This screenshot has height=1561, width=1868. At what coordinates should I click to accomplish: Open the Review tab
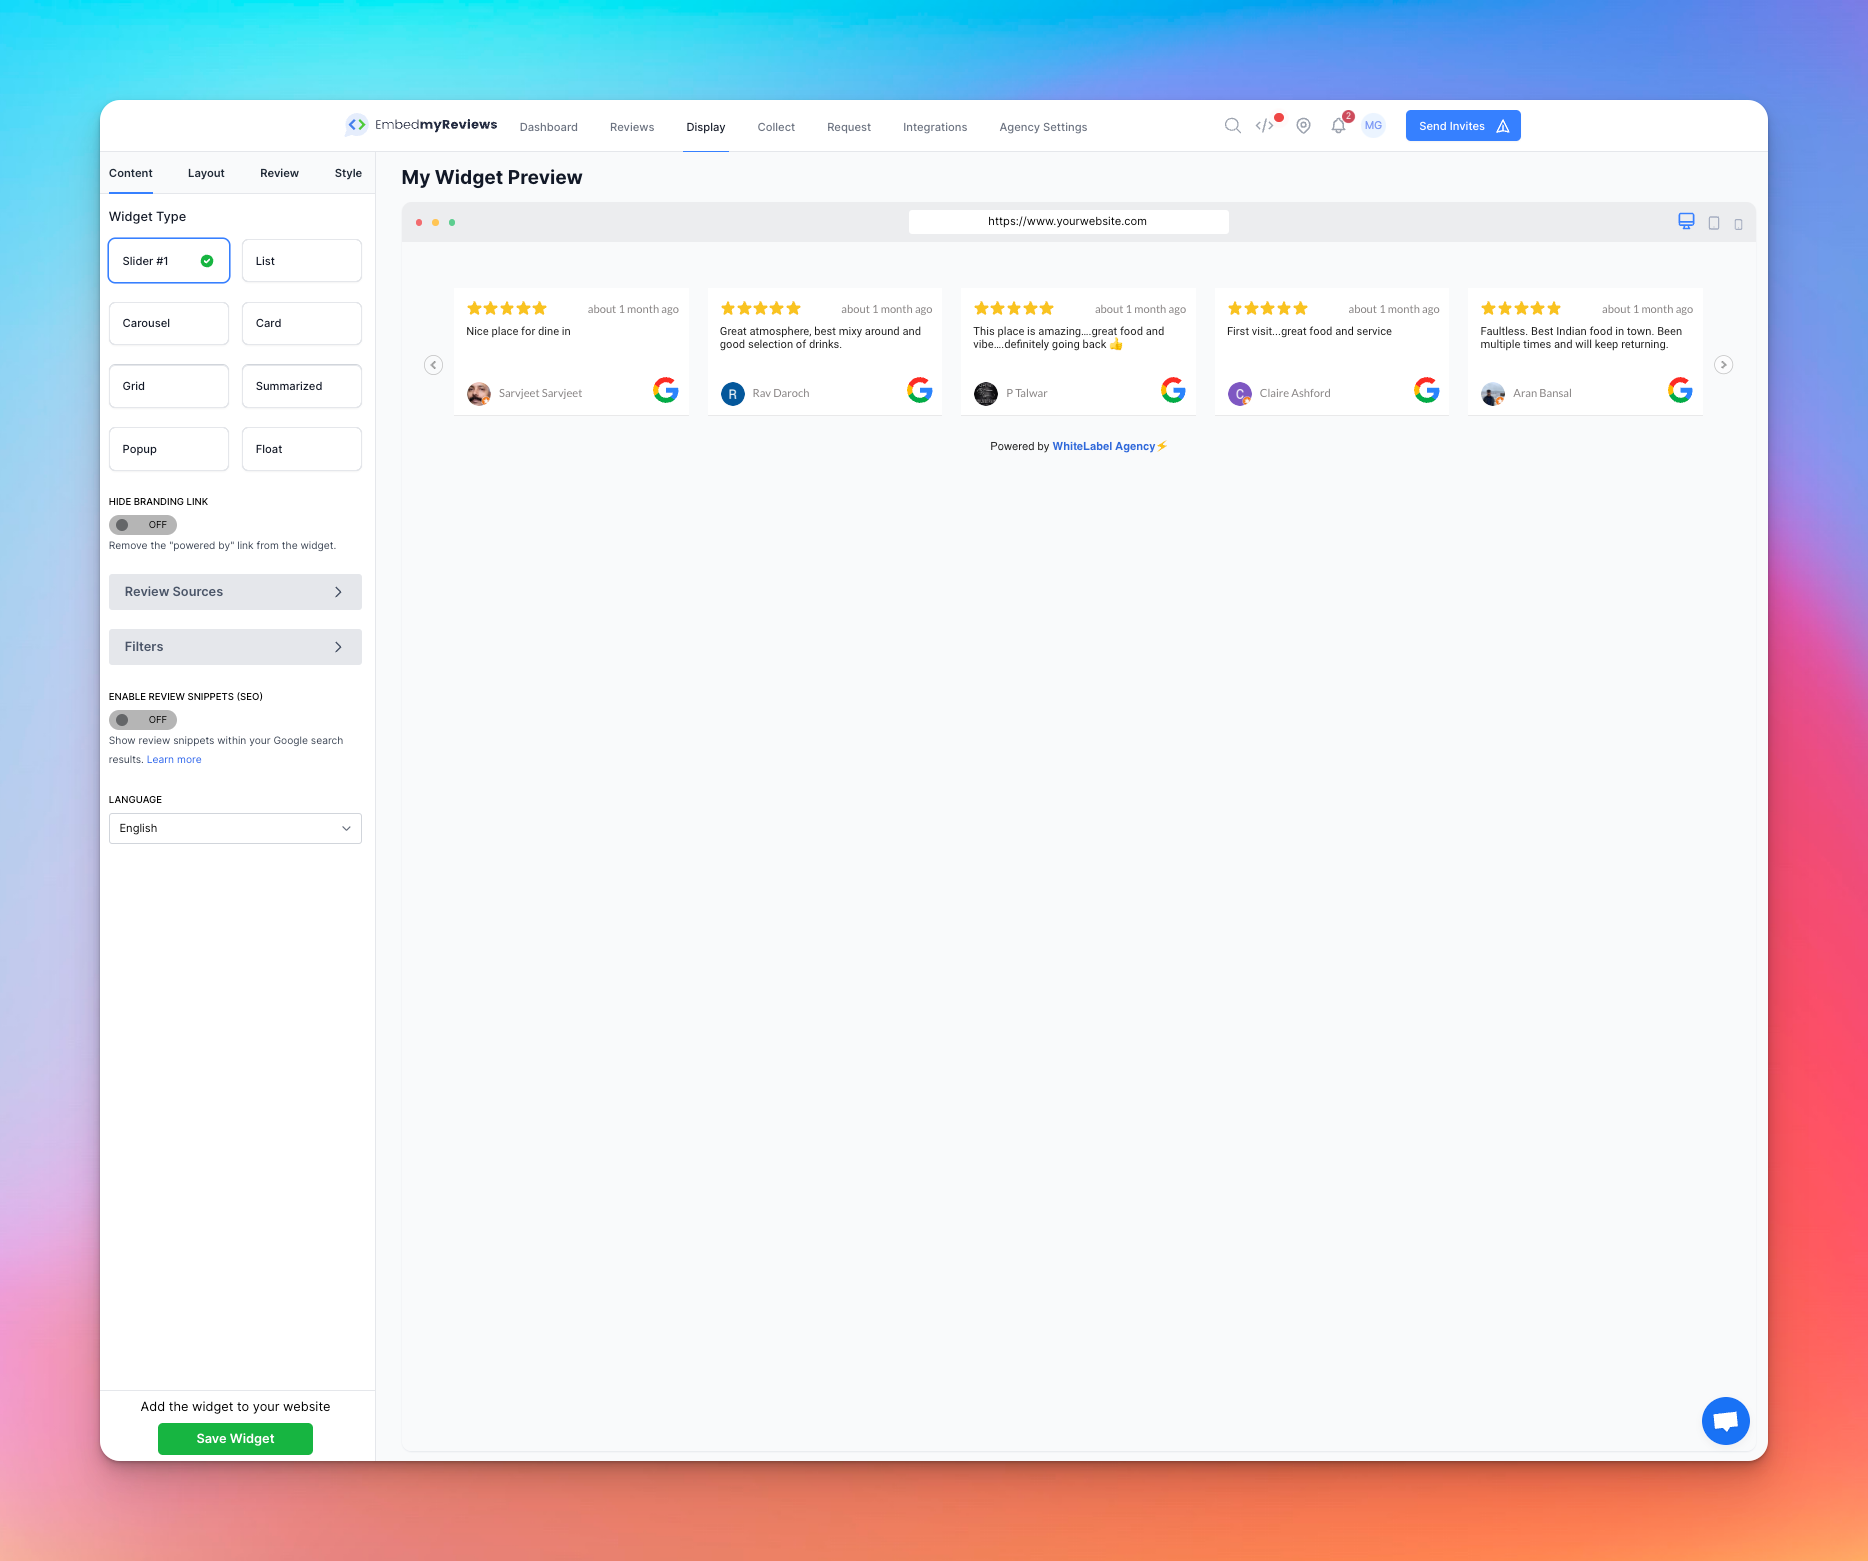point(279,173)
